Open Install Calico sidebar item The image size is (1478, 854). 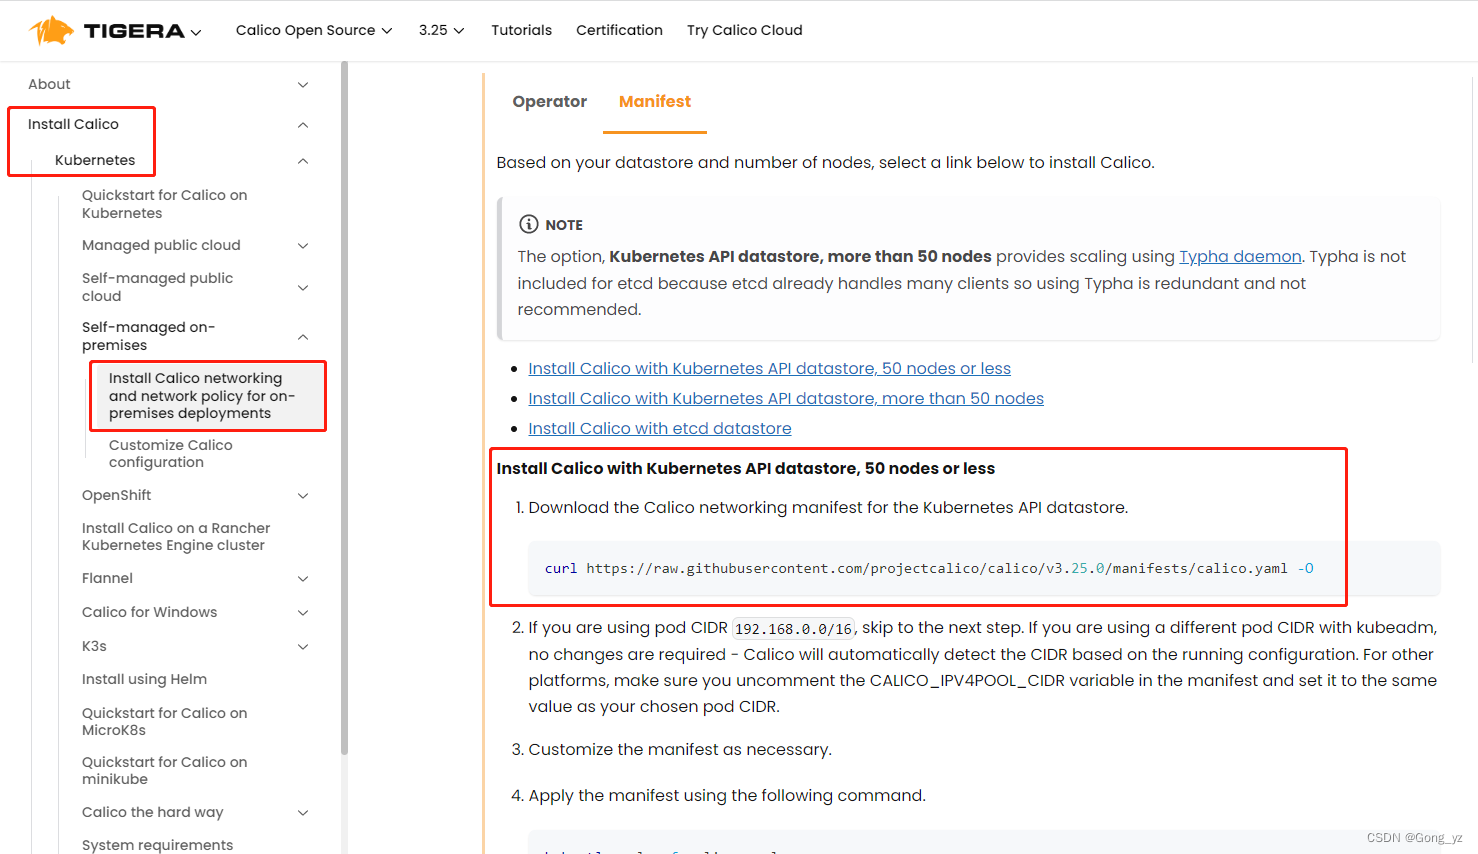[73, 124]
